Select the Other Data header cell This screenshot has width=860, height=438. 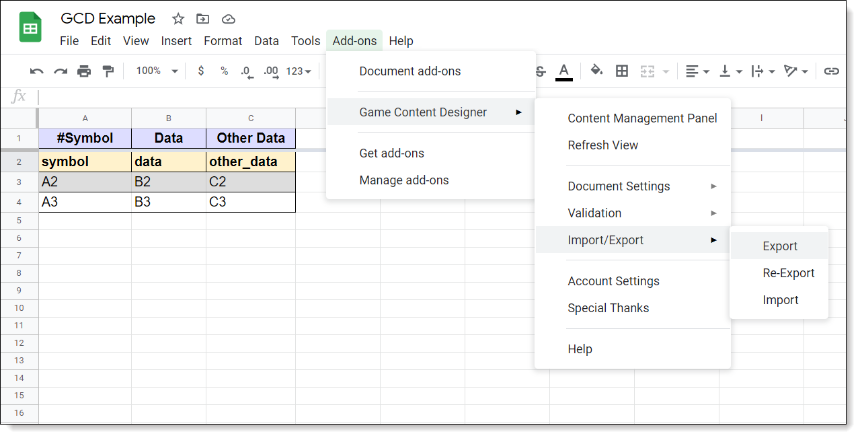click(251, 138)
